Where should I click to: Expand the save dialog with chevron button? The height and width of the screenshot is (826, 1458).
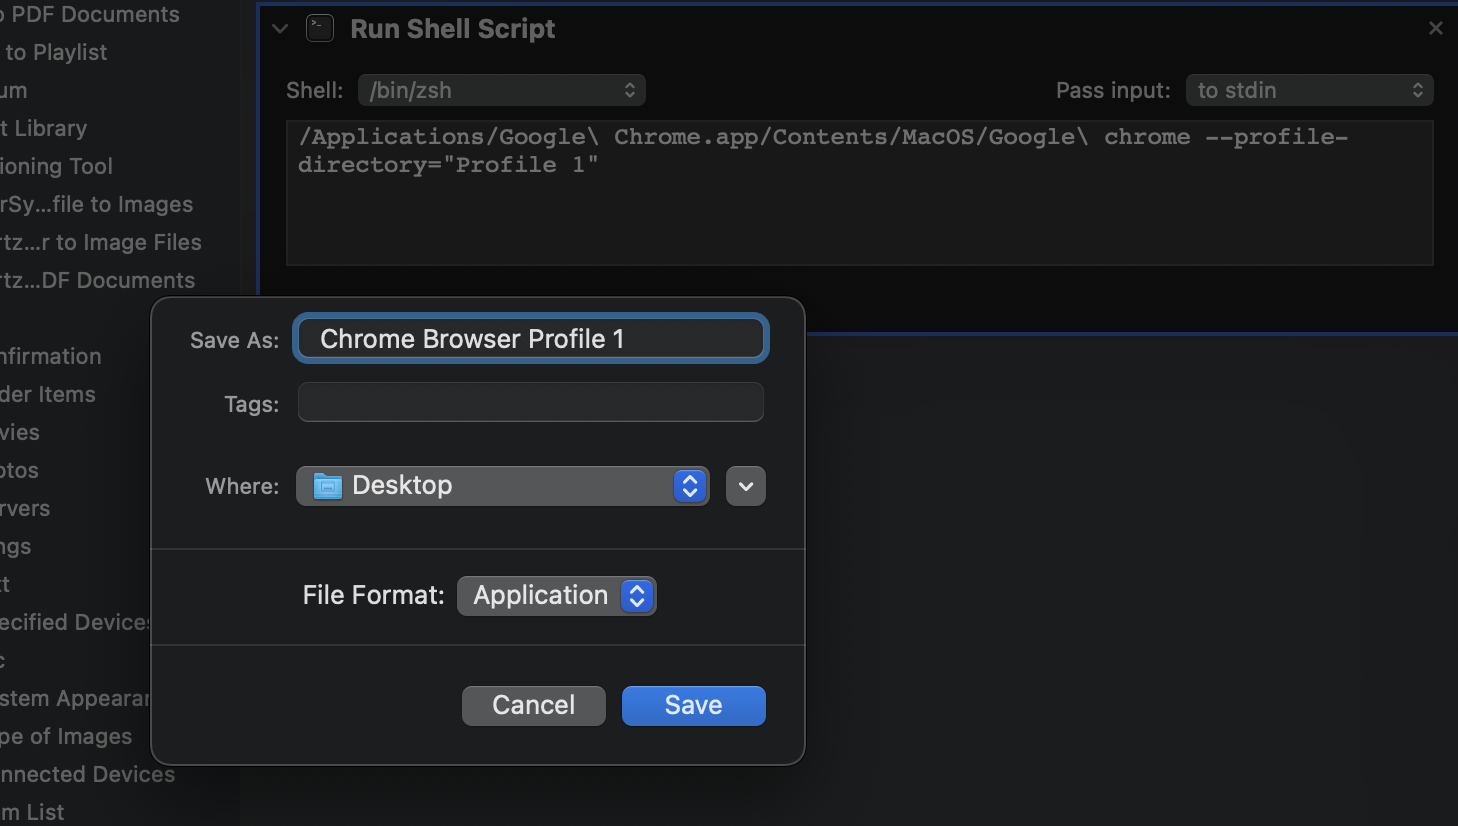coord(745,486)
